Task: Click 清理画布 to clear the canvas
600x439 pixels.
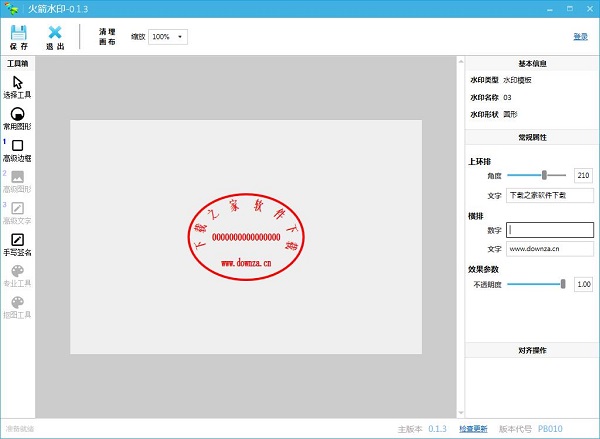Action: pyautogui.click(x=107, y=37)
